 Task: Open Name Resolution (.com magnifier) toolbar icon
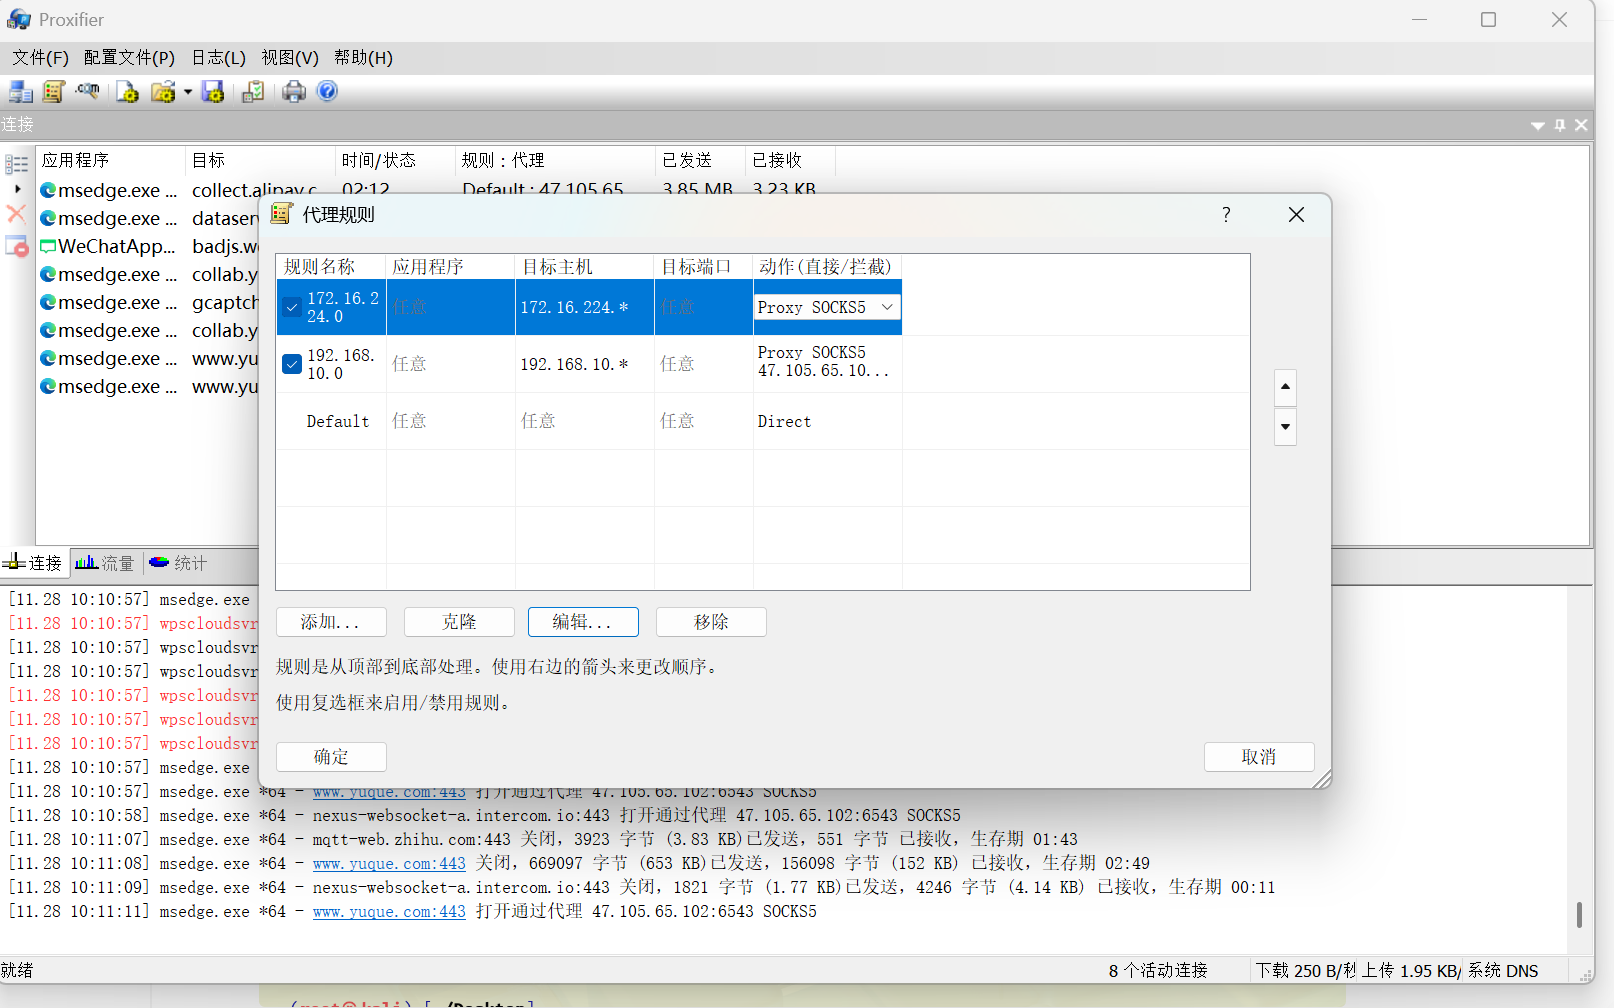point(88,92)
